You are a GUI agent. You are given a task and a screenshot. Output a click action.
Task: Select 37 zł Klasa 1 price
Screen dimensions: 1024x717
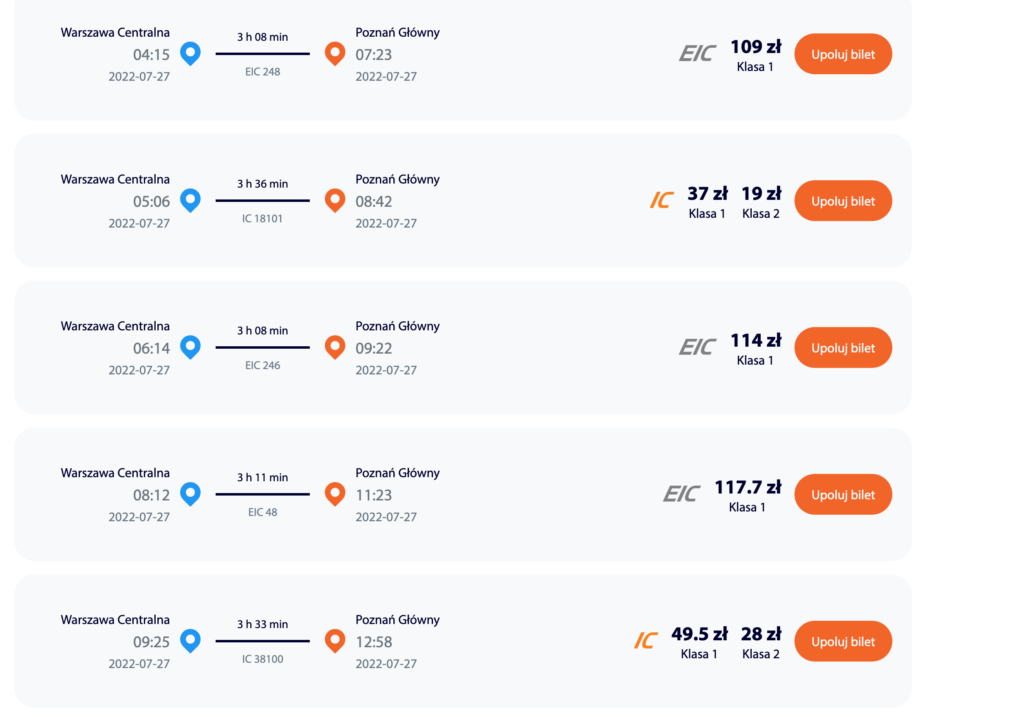pyautogui.click(x=707, y=201)
